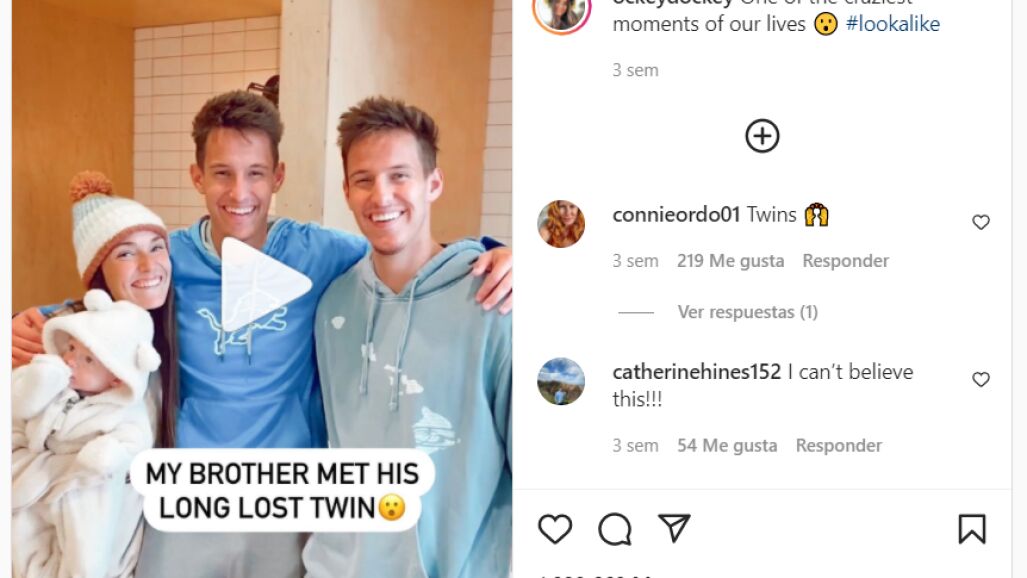Open catherinehines152 username link
The width and height of the screenshot is (1027, 578).
tap(697, 372)
